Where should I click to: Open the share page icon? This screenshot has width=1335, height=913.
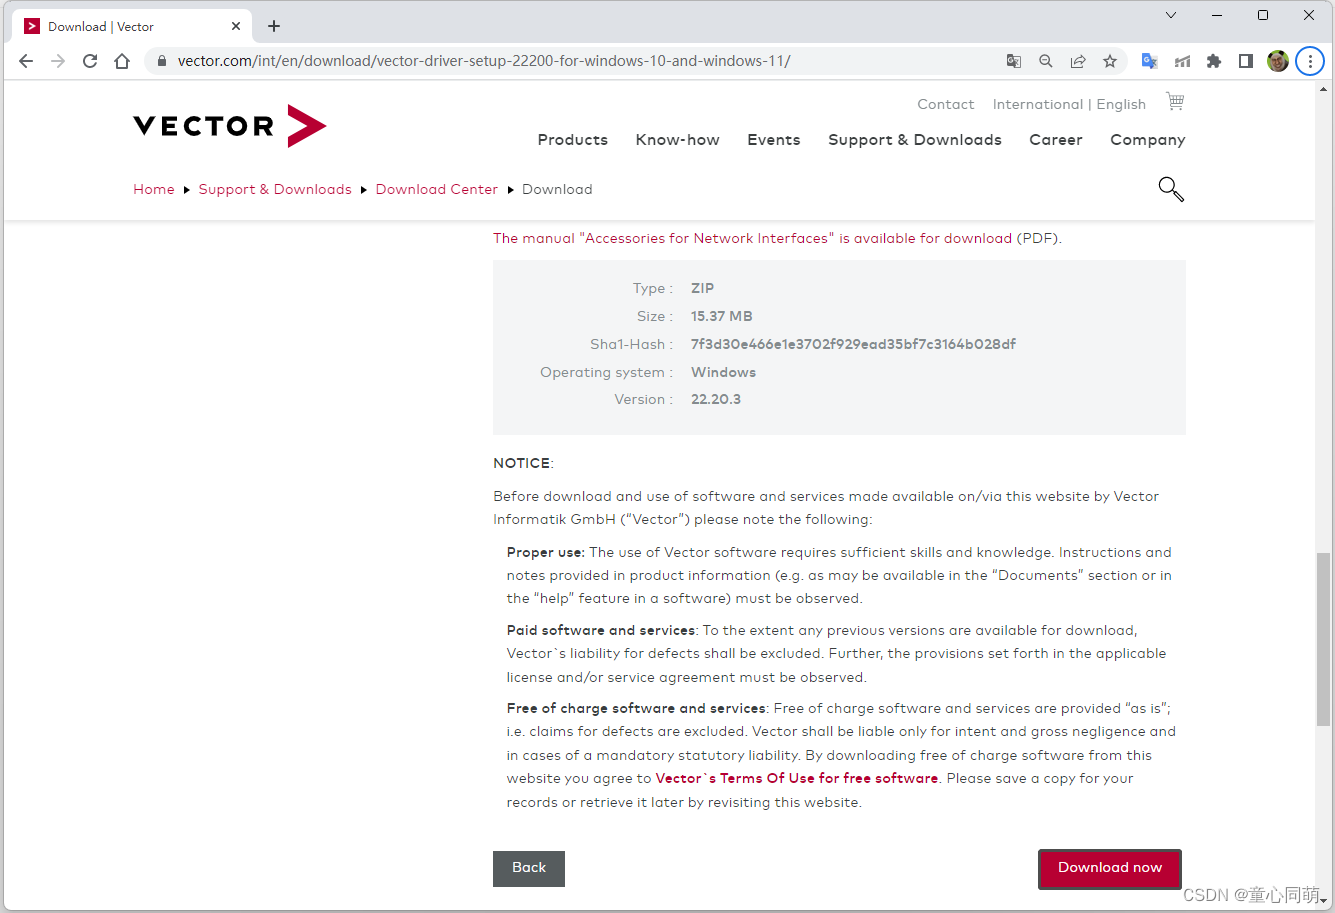tap(1078, 61)
